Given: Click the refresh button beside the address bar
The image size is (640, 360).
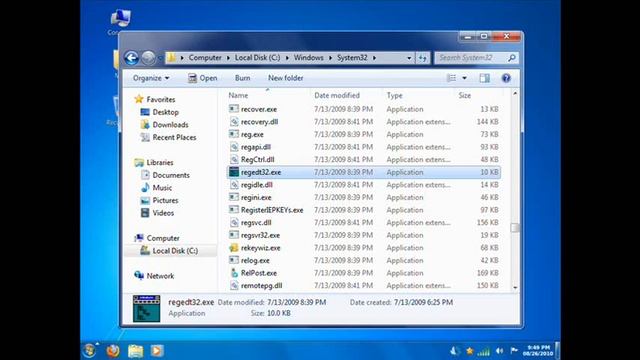Looking at the screenshot, I should (422, 58).
